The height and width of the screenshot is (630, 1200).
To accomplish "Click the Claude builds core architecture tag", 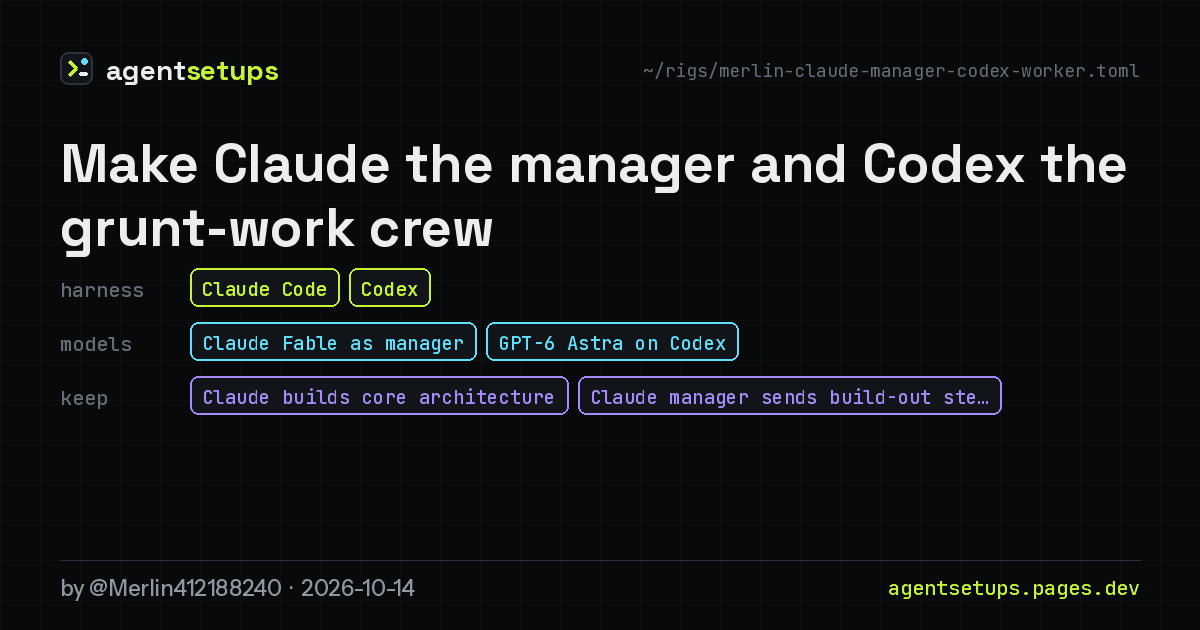I will [x=379, y=396].
